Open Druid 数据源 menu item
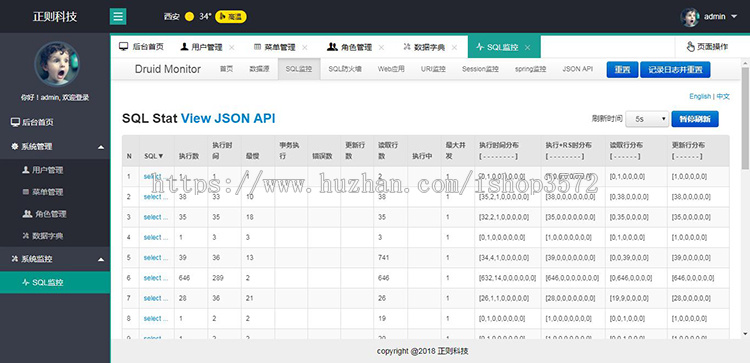This screenshot has width=750, height=363. (x=259, y=69)
